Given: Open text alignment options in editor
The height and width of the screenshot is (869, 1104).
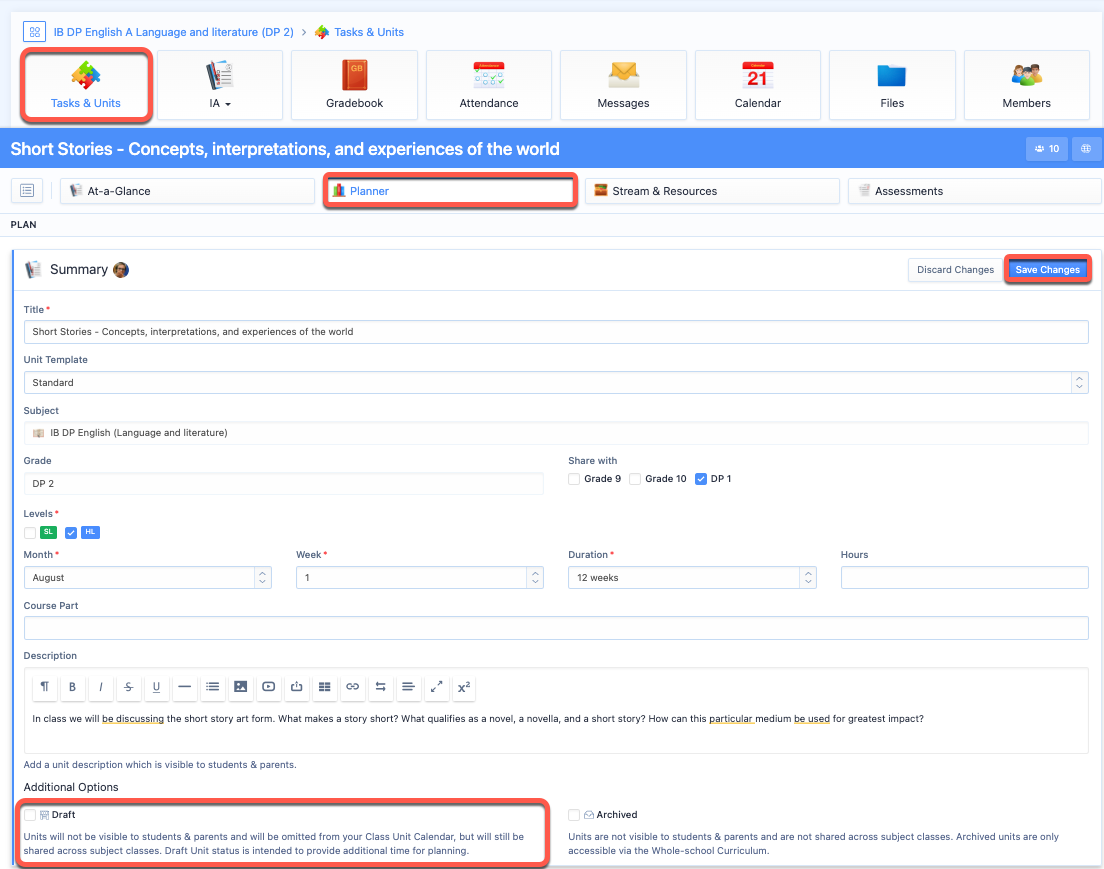Looking at the screenshot, I should pos(408,687).
